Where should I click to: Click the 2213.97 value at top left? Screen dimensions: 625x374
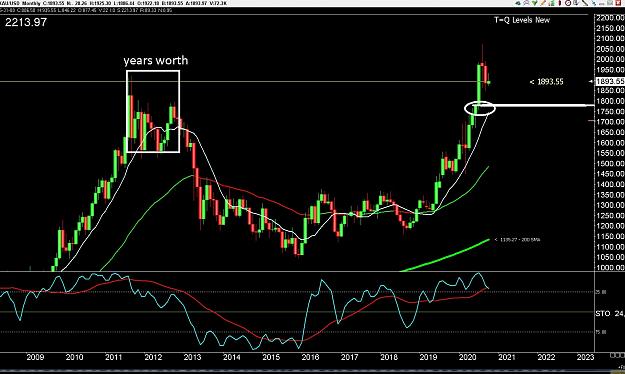point(26,22)
